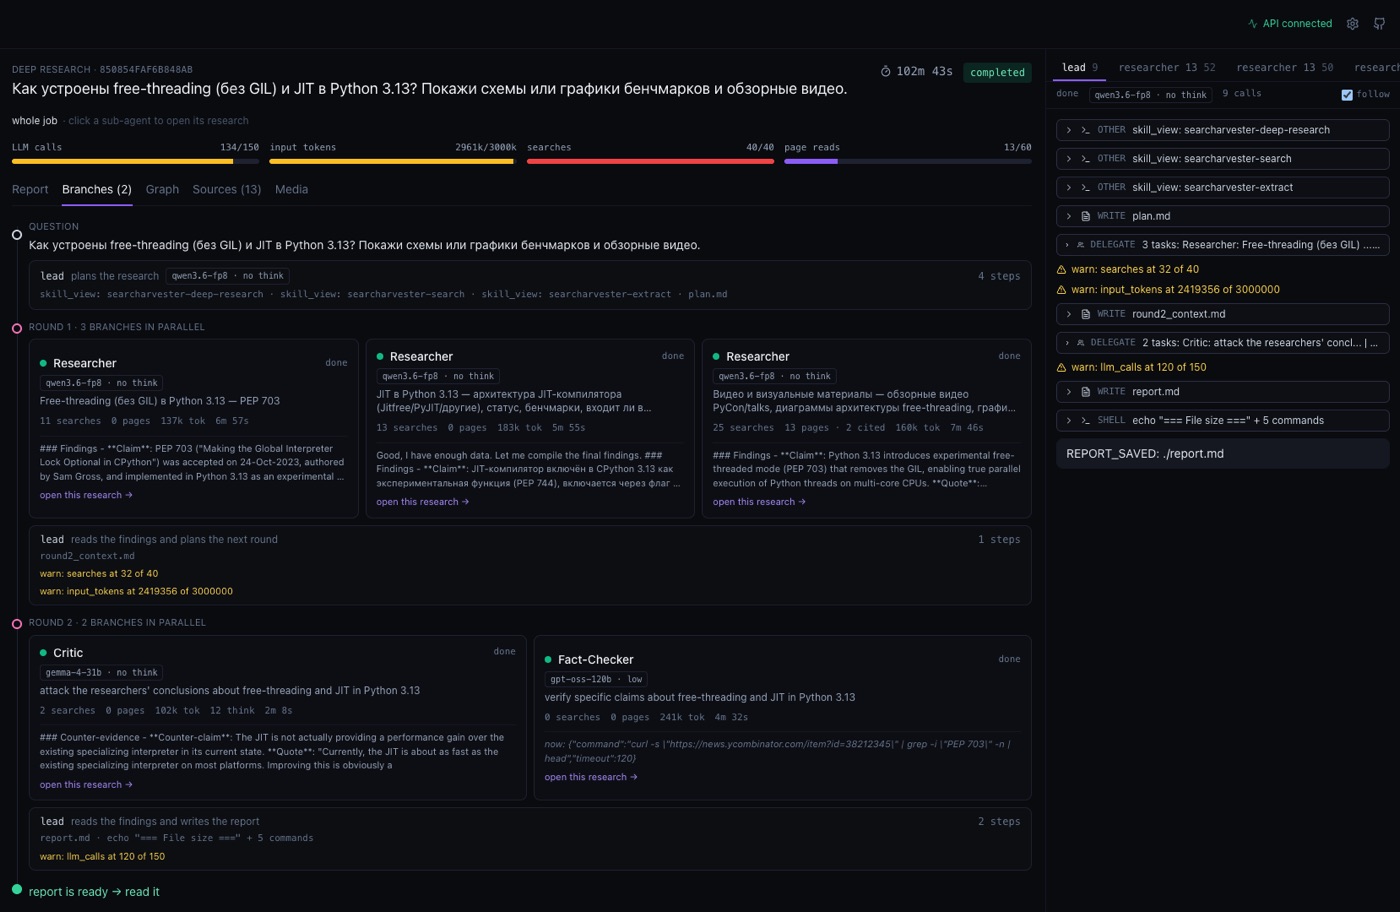The image size is (1400, 912).
Task: Click the API connected pulse icon
Action: 1252,24
